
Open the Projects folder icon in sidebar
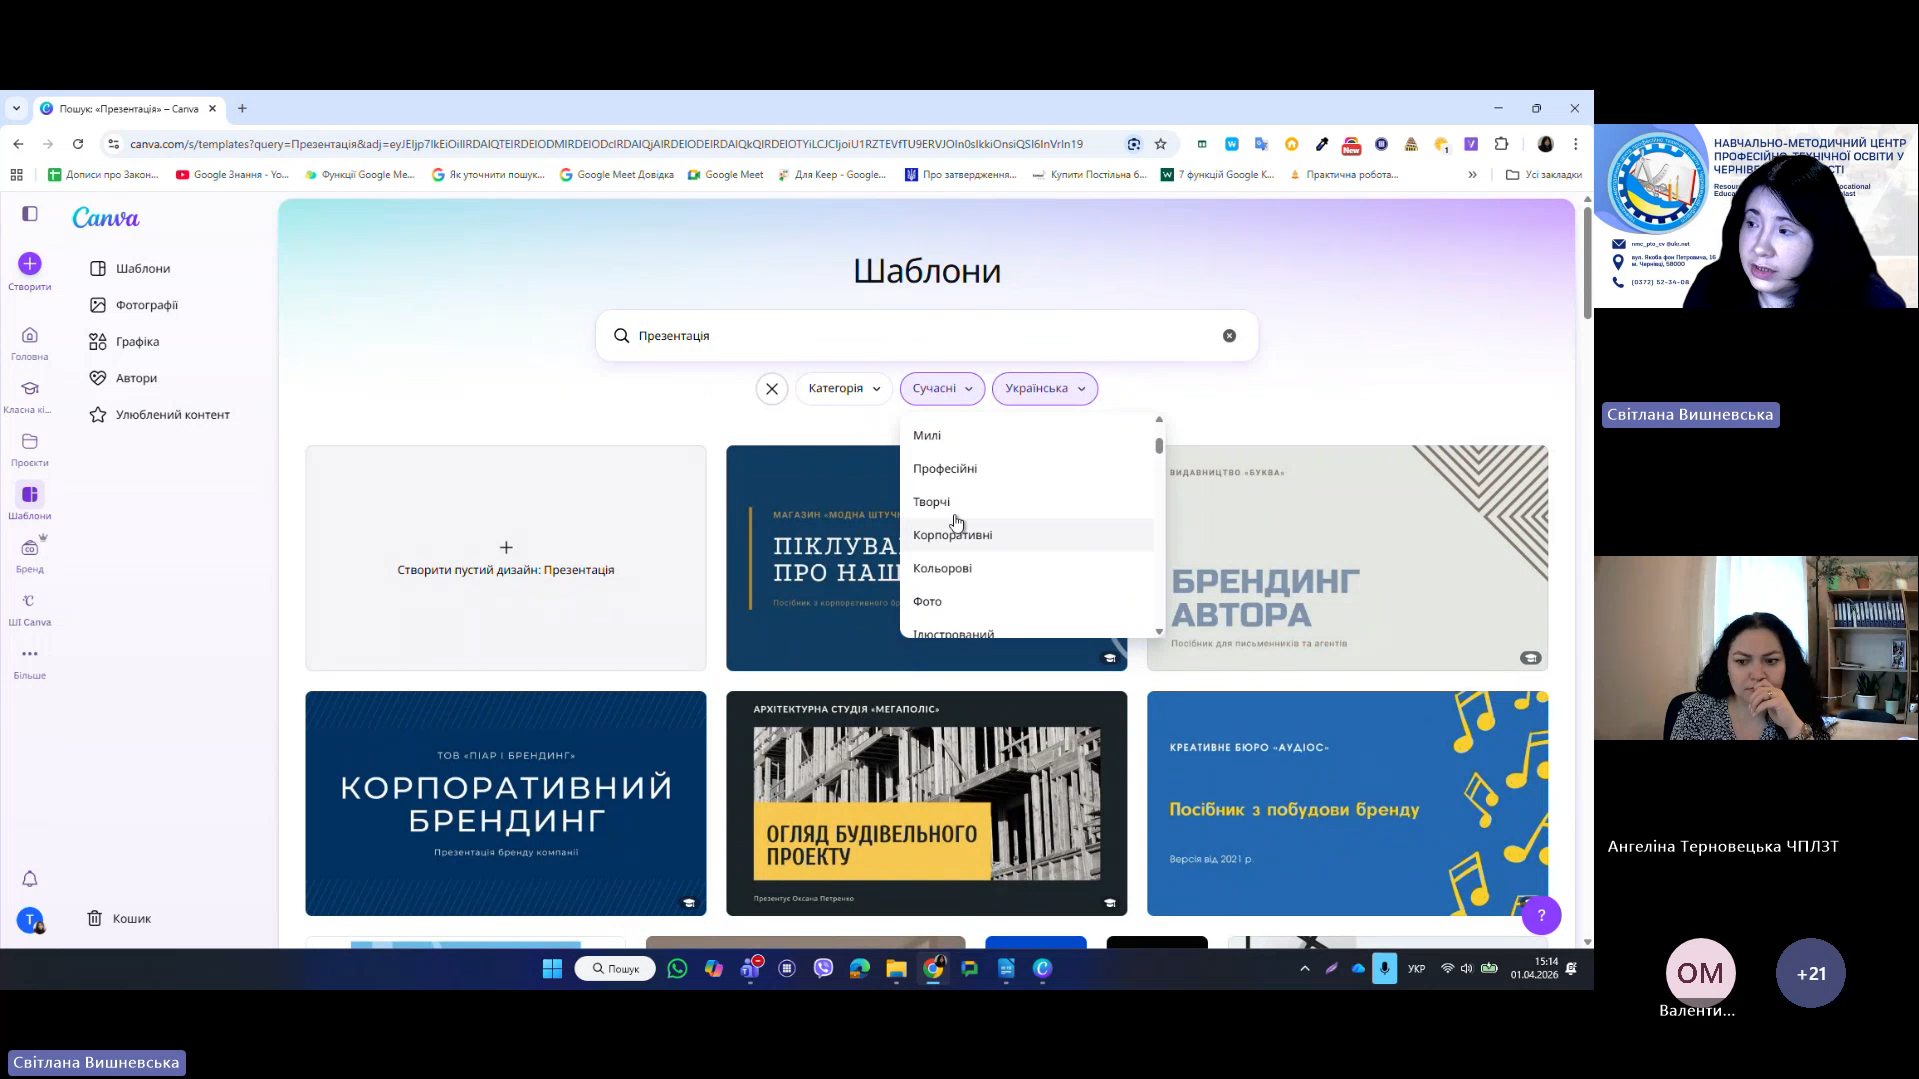point(30,442)
